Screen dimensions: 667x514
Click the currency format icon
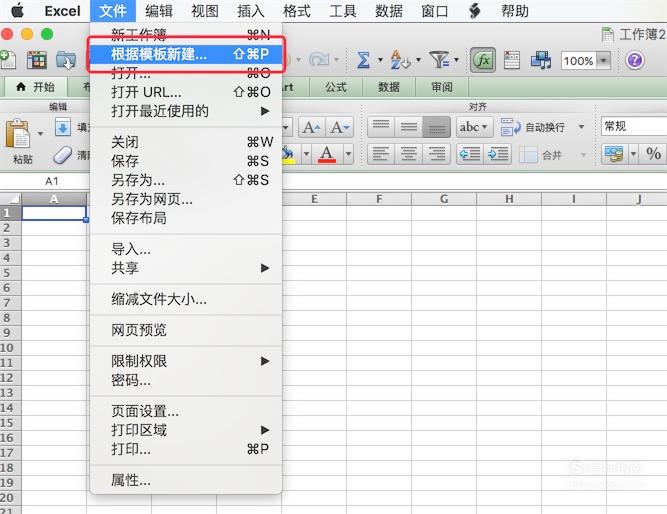614,154
